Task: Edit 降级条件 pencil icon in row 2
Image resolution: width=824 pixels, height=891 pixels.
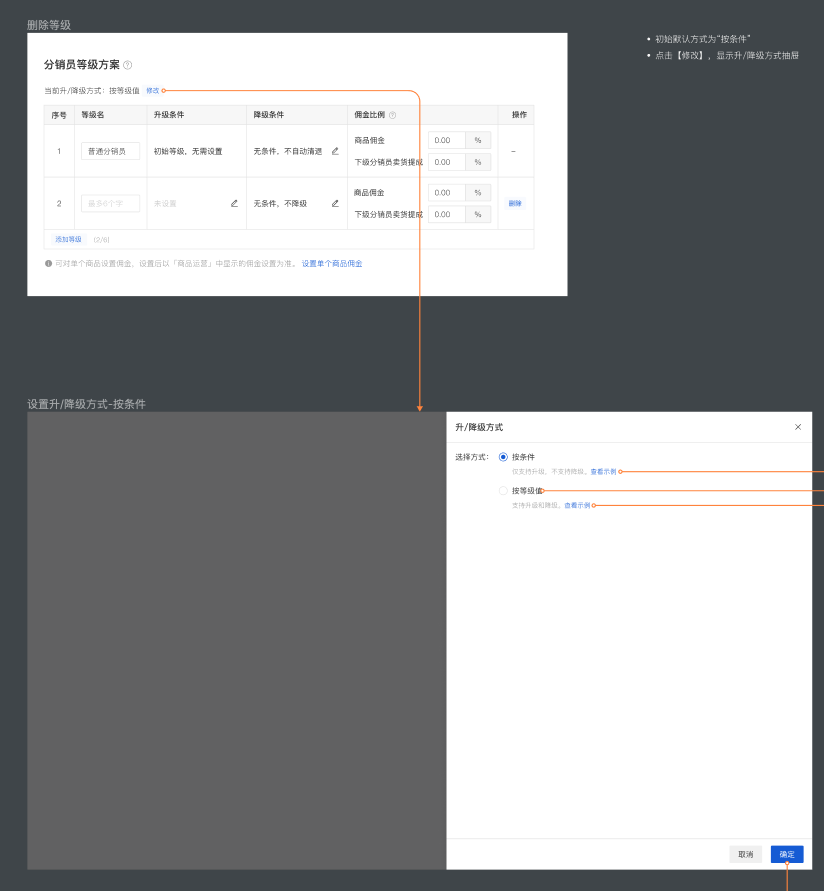Action: pyautogui.click(x=335, y=203)
